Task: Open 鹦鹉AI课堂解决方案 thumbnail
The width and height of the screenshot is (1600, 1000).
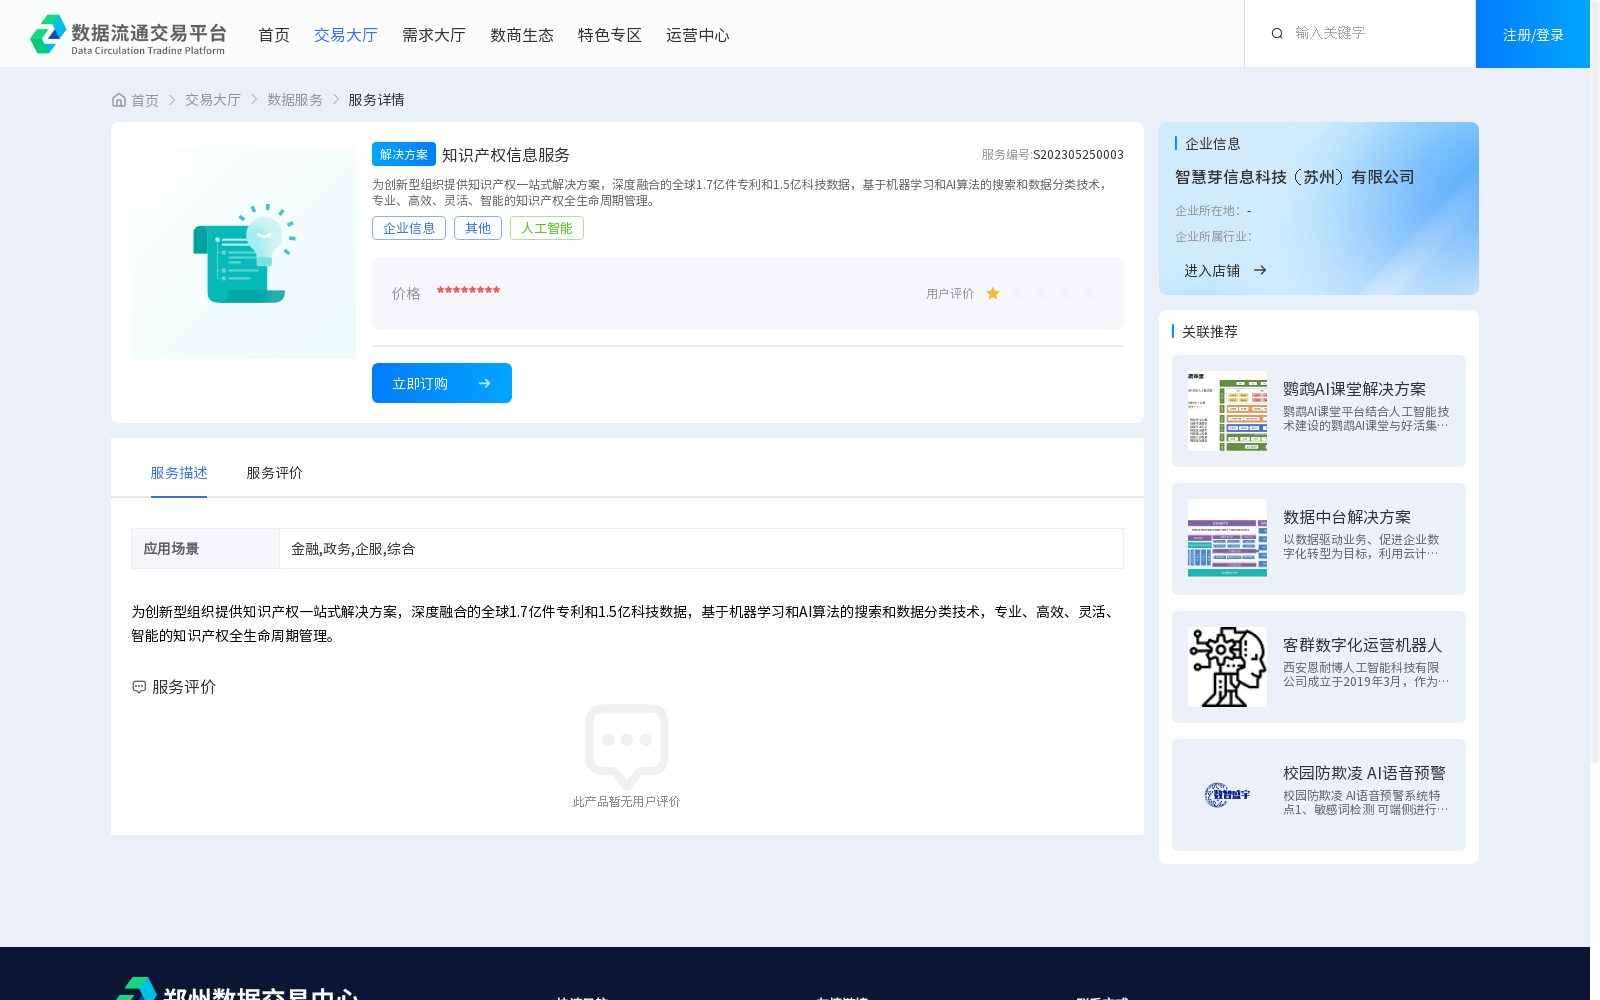Action: point(1227,411)
